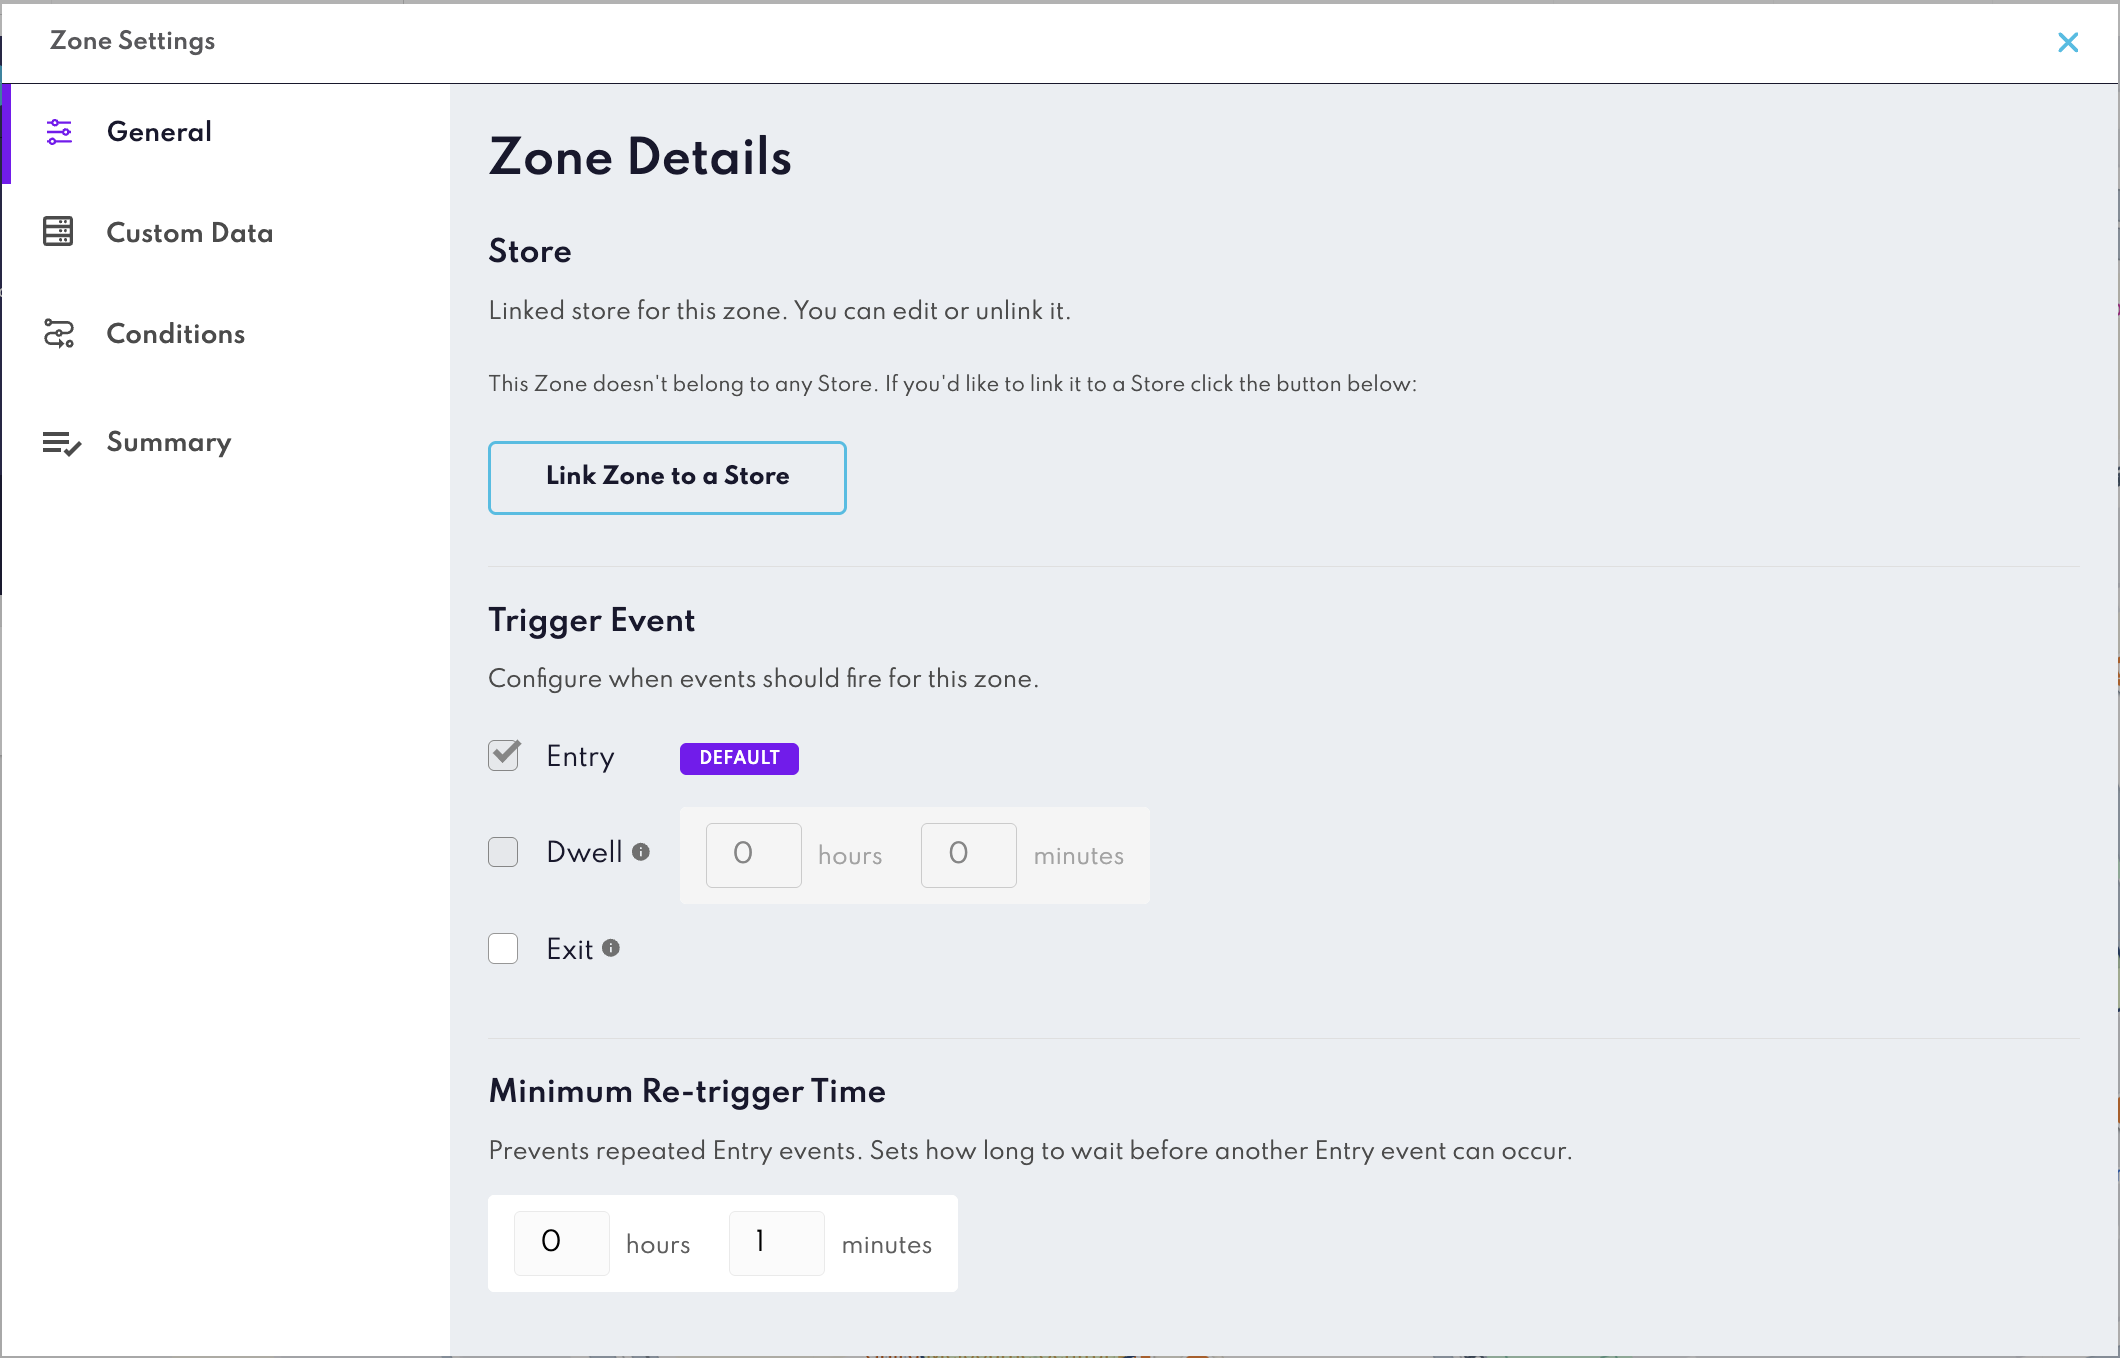The image size is (2120, 1358).
Task: Click the Conditions sidebar icon
Action: click(59, 334)
